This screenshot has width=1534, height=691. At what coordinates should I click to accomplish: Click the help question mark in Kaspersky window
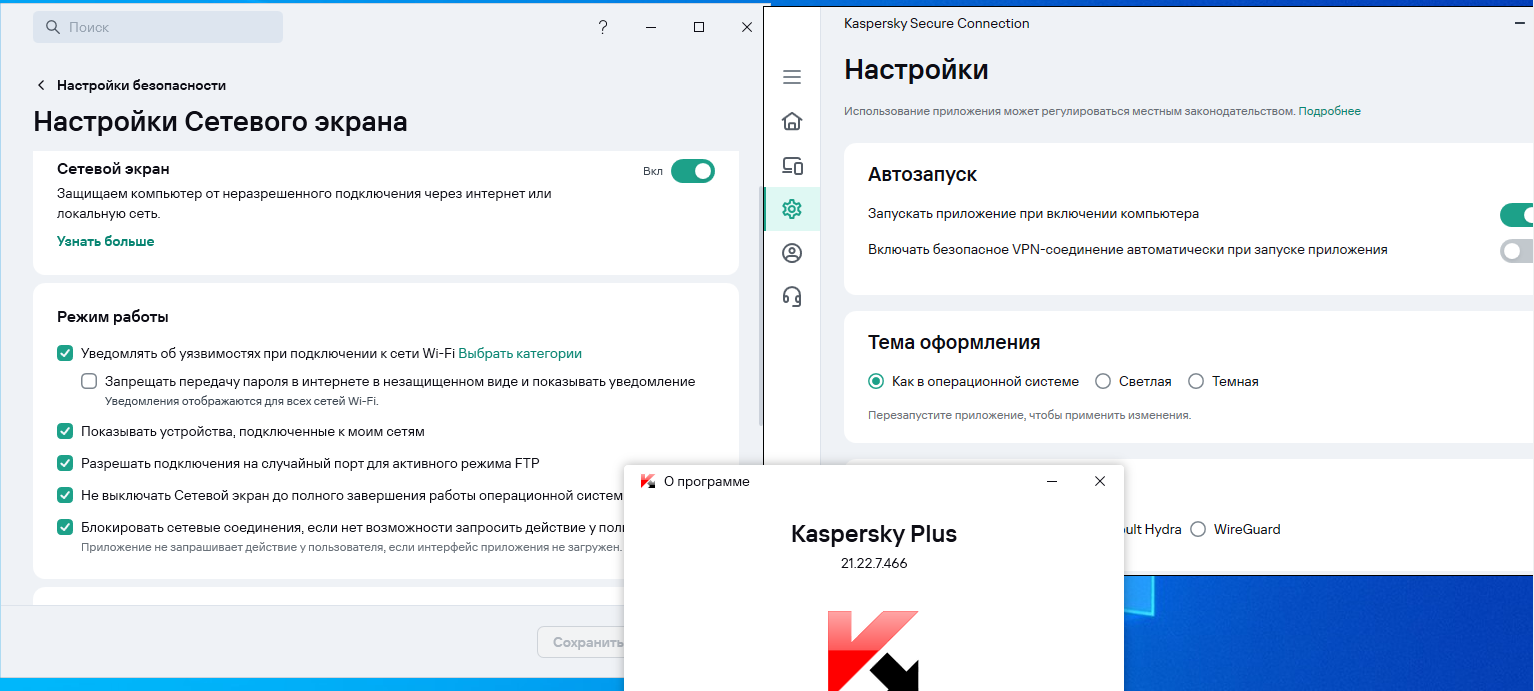603,27
